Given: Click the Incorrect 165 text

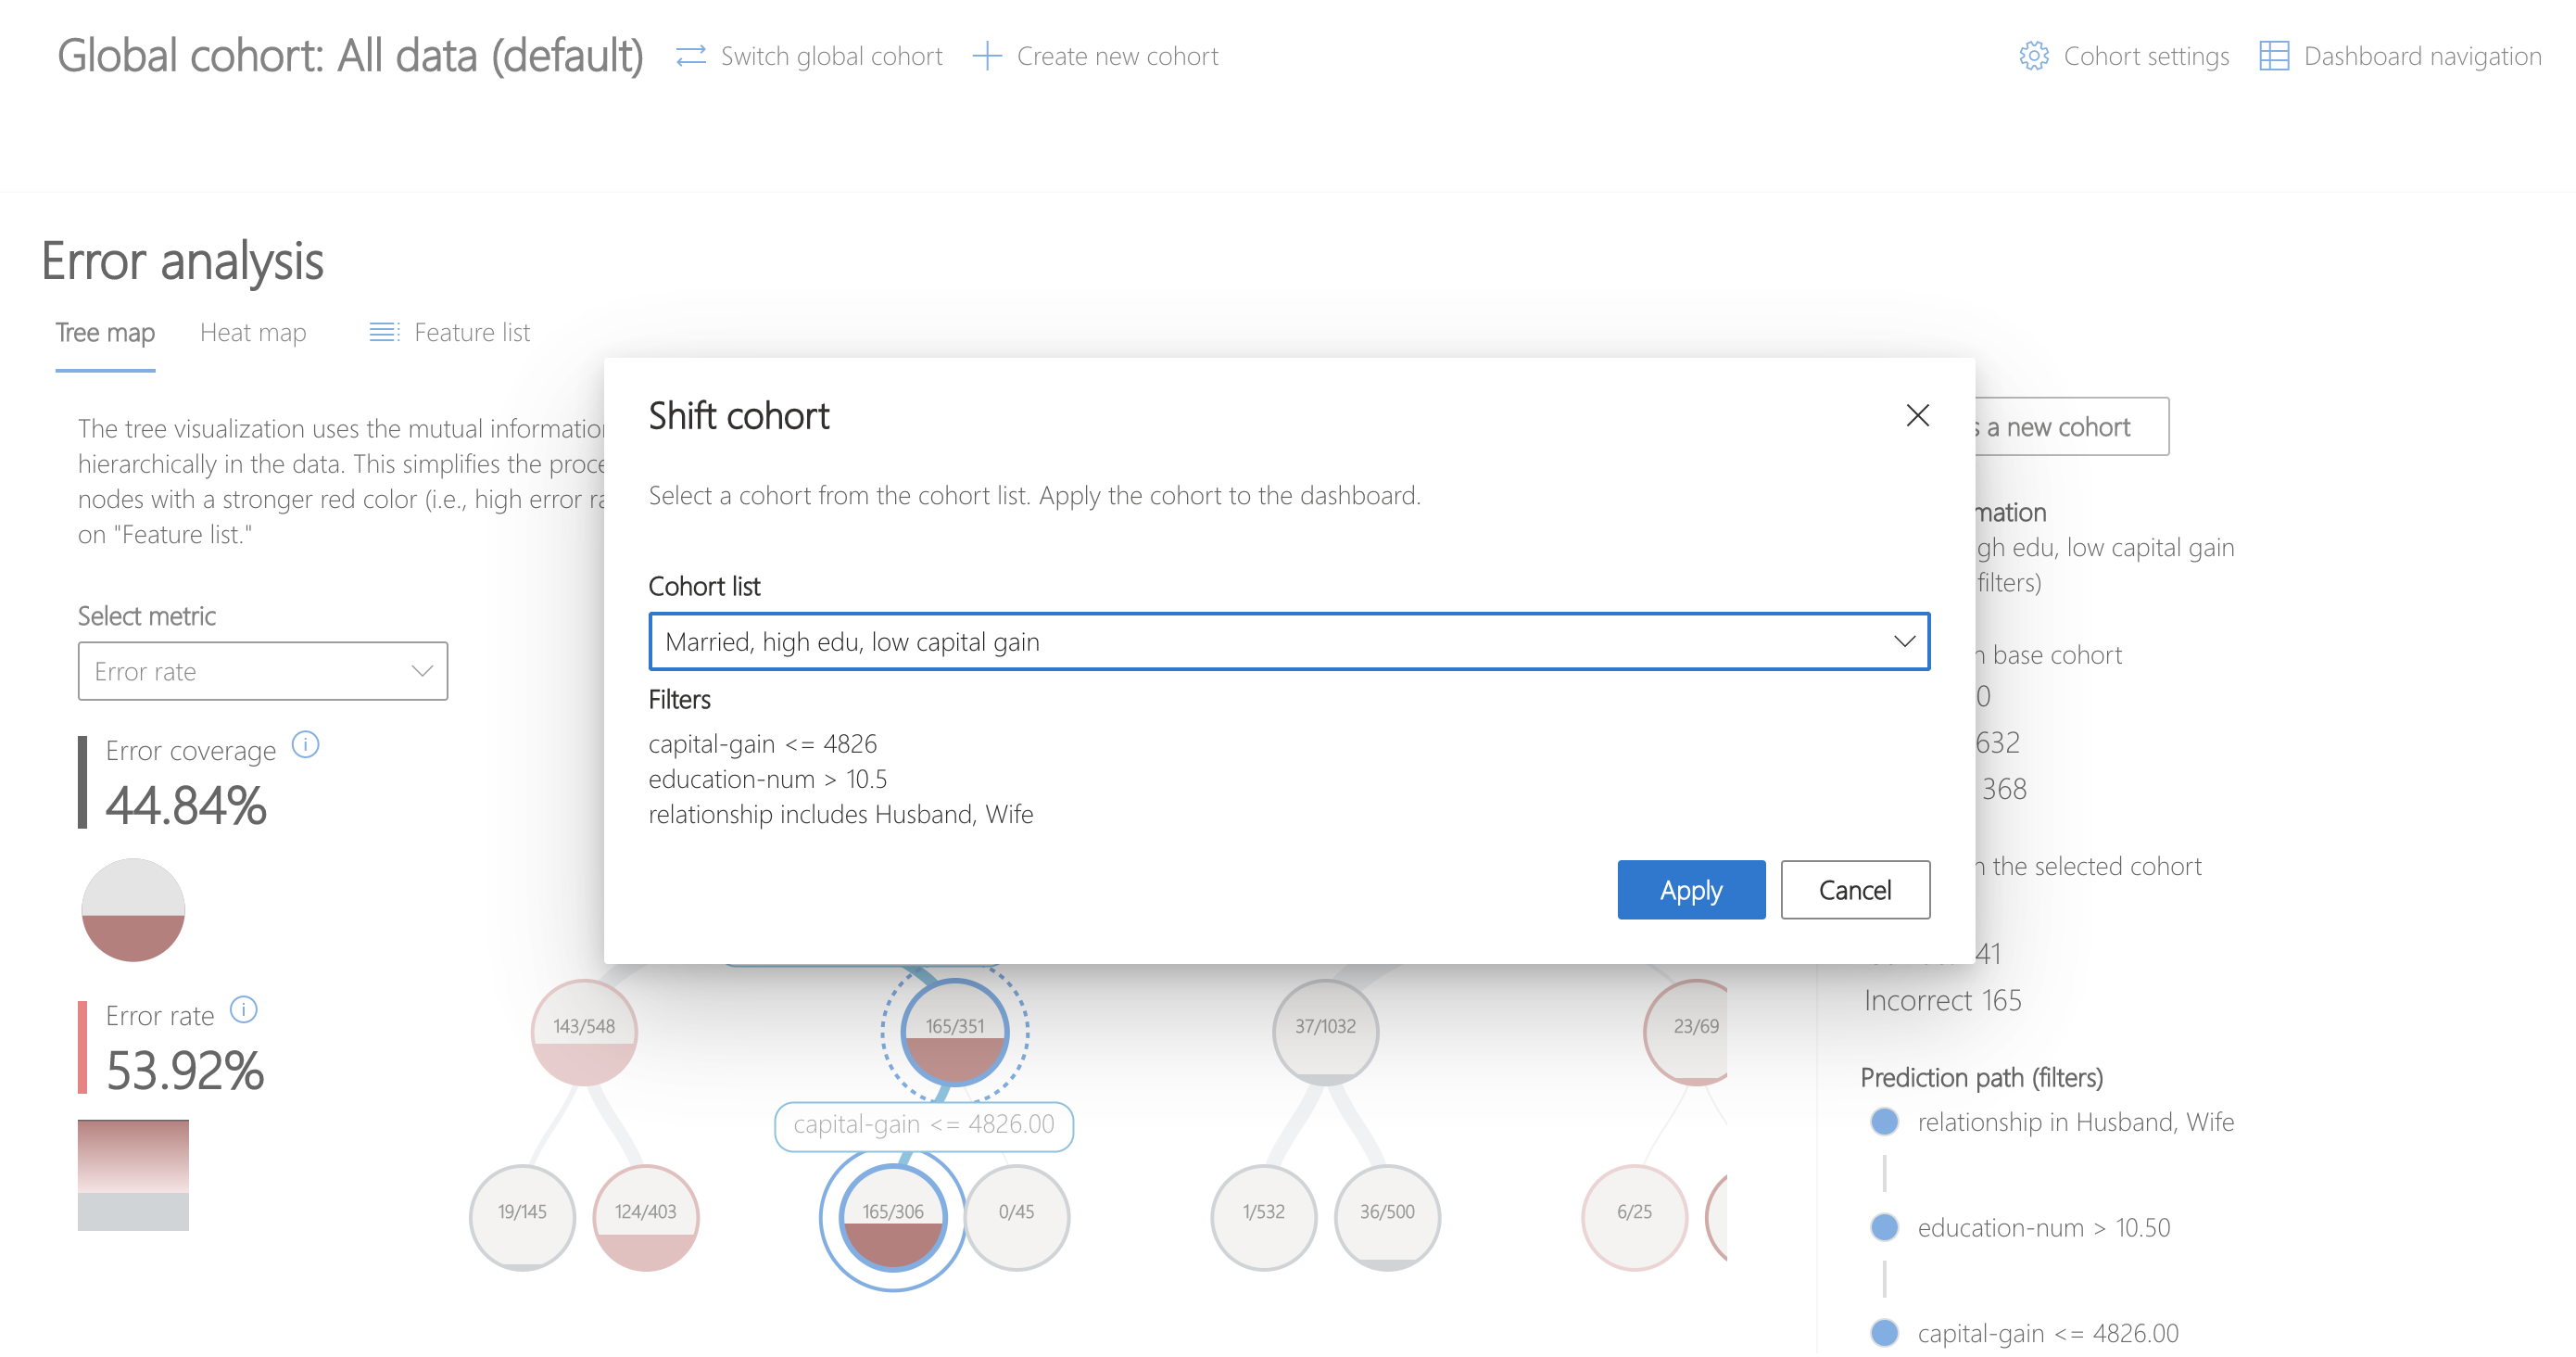Looking at the screenshot, I should click(1942, 1000).
